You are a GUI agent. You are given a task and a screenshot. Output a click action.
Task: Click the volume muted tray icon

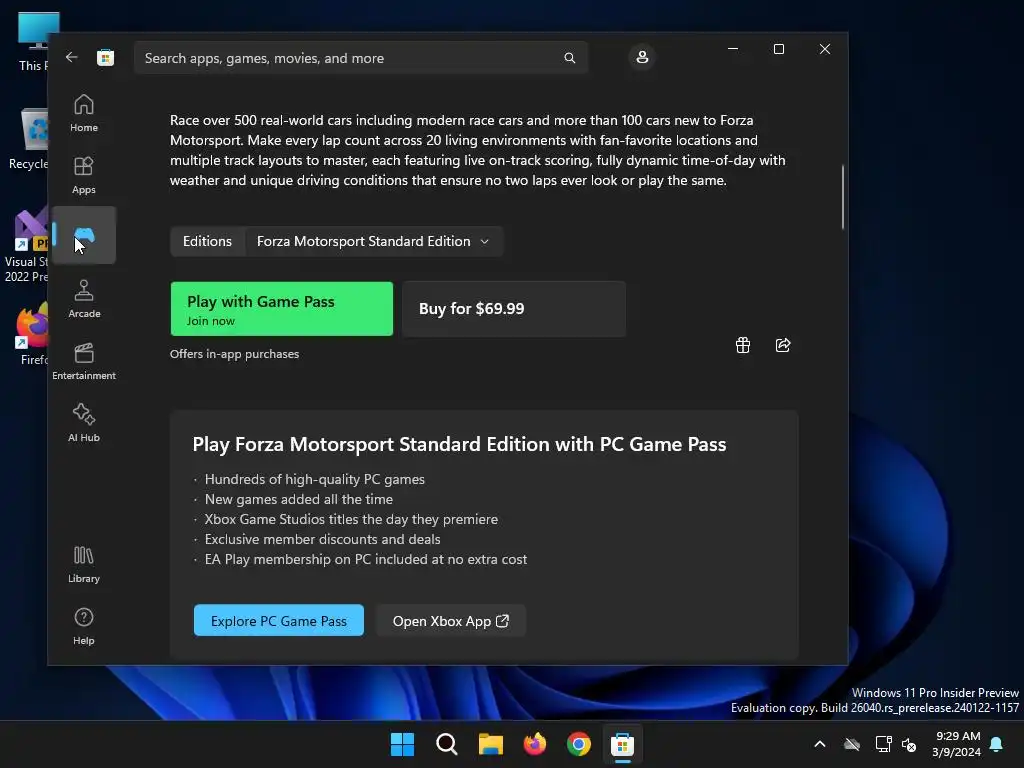pos(909,744)
